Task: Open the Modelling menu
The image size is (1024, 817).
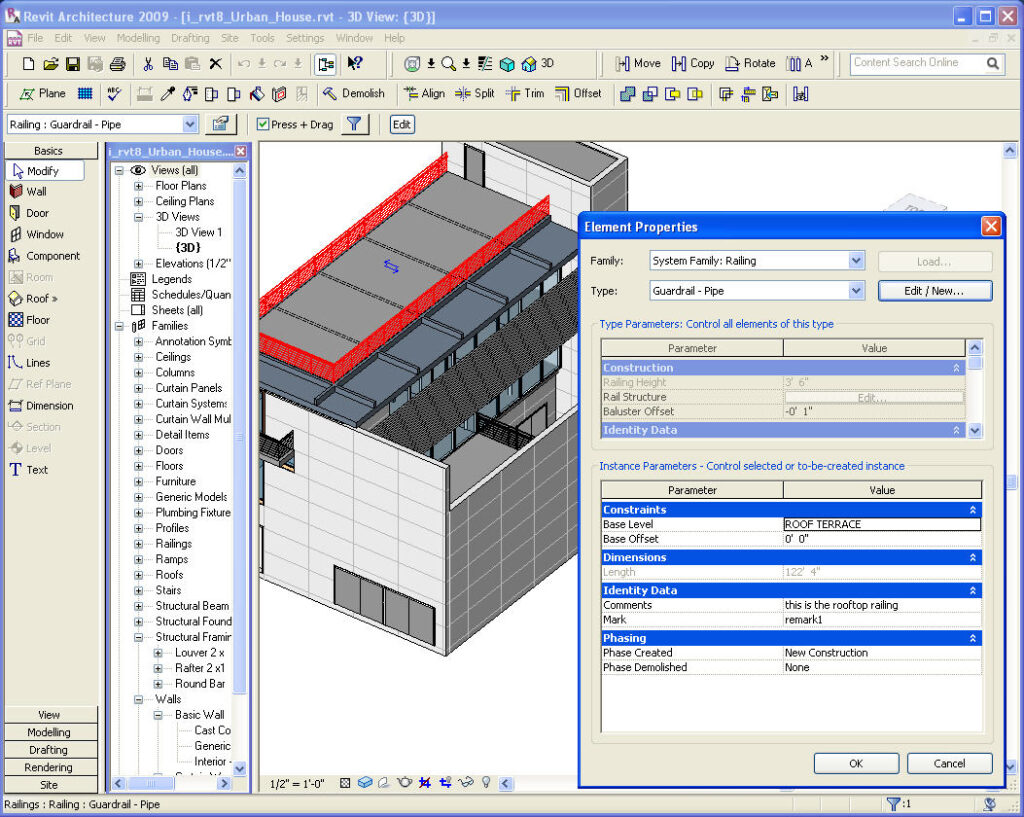Action: point(138,38)
